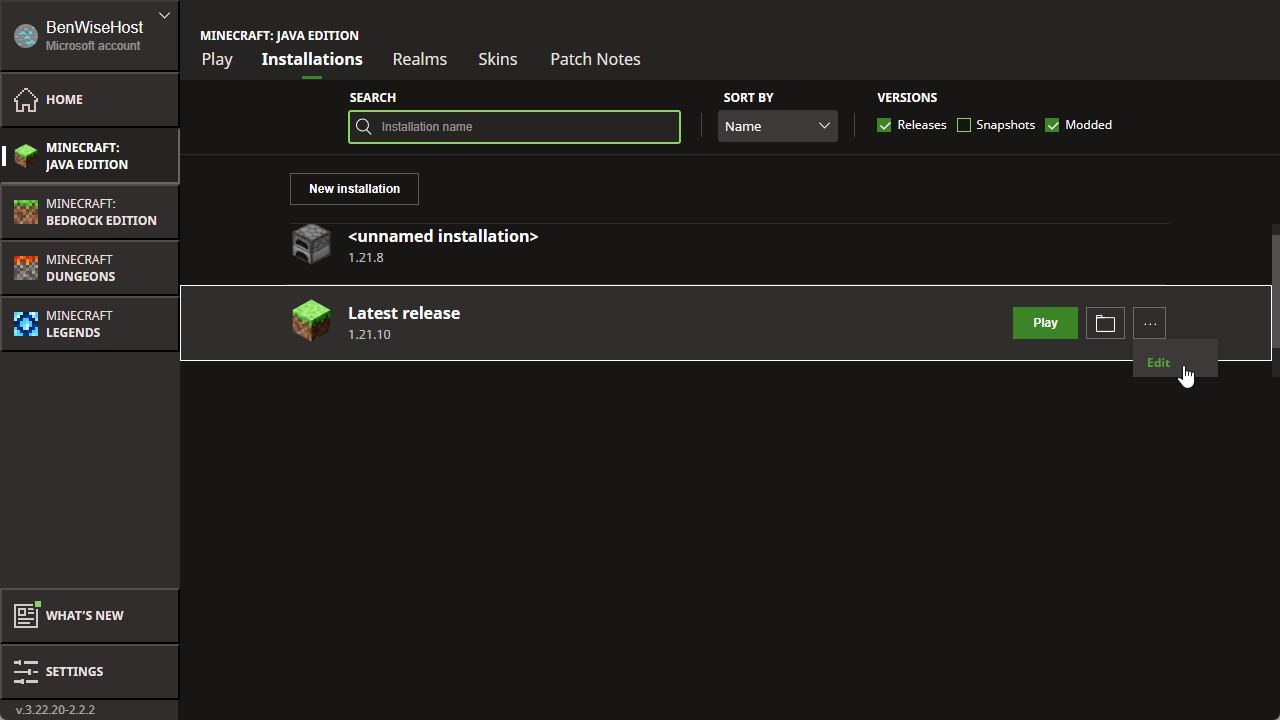Click the Microsoft account label
Image resolution: width=1280 pixels, height=720 pixels.
93,46
